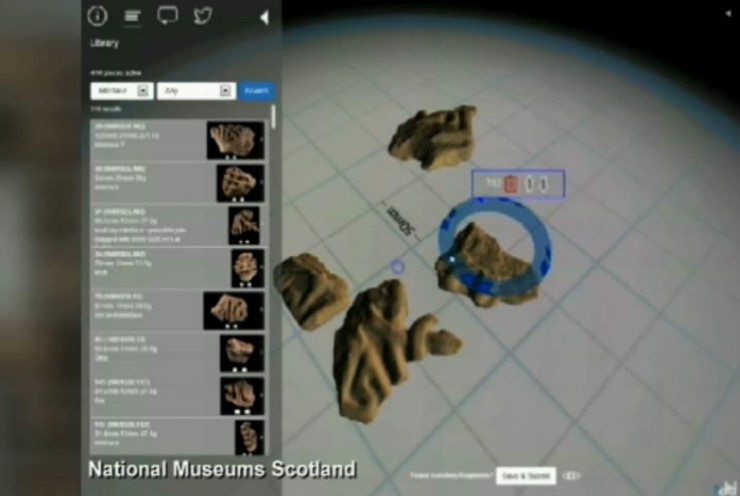Open the 'Any' filter dropdown
The height and width of the screenshot is (496, 740).
[x=196, y=91]
